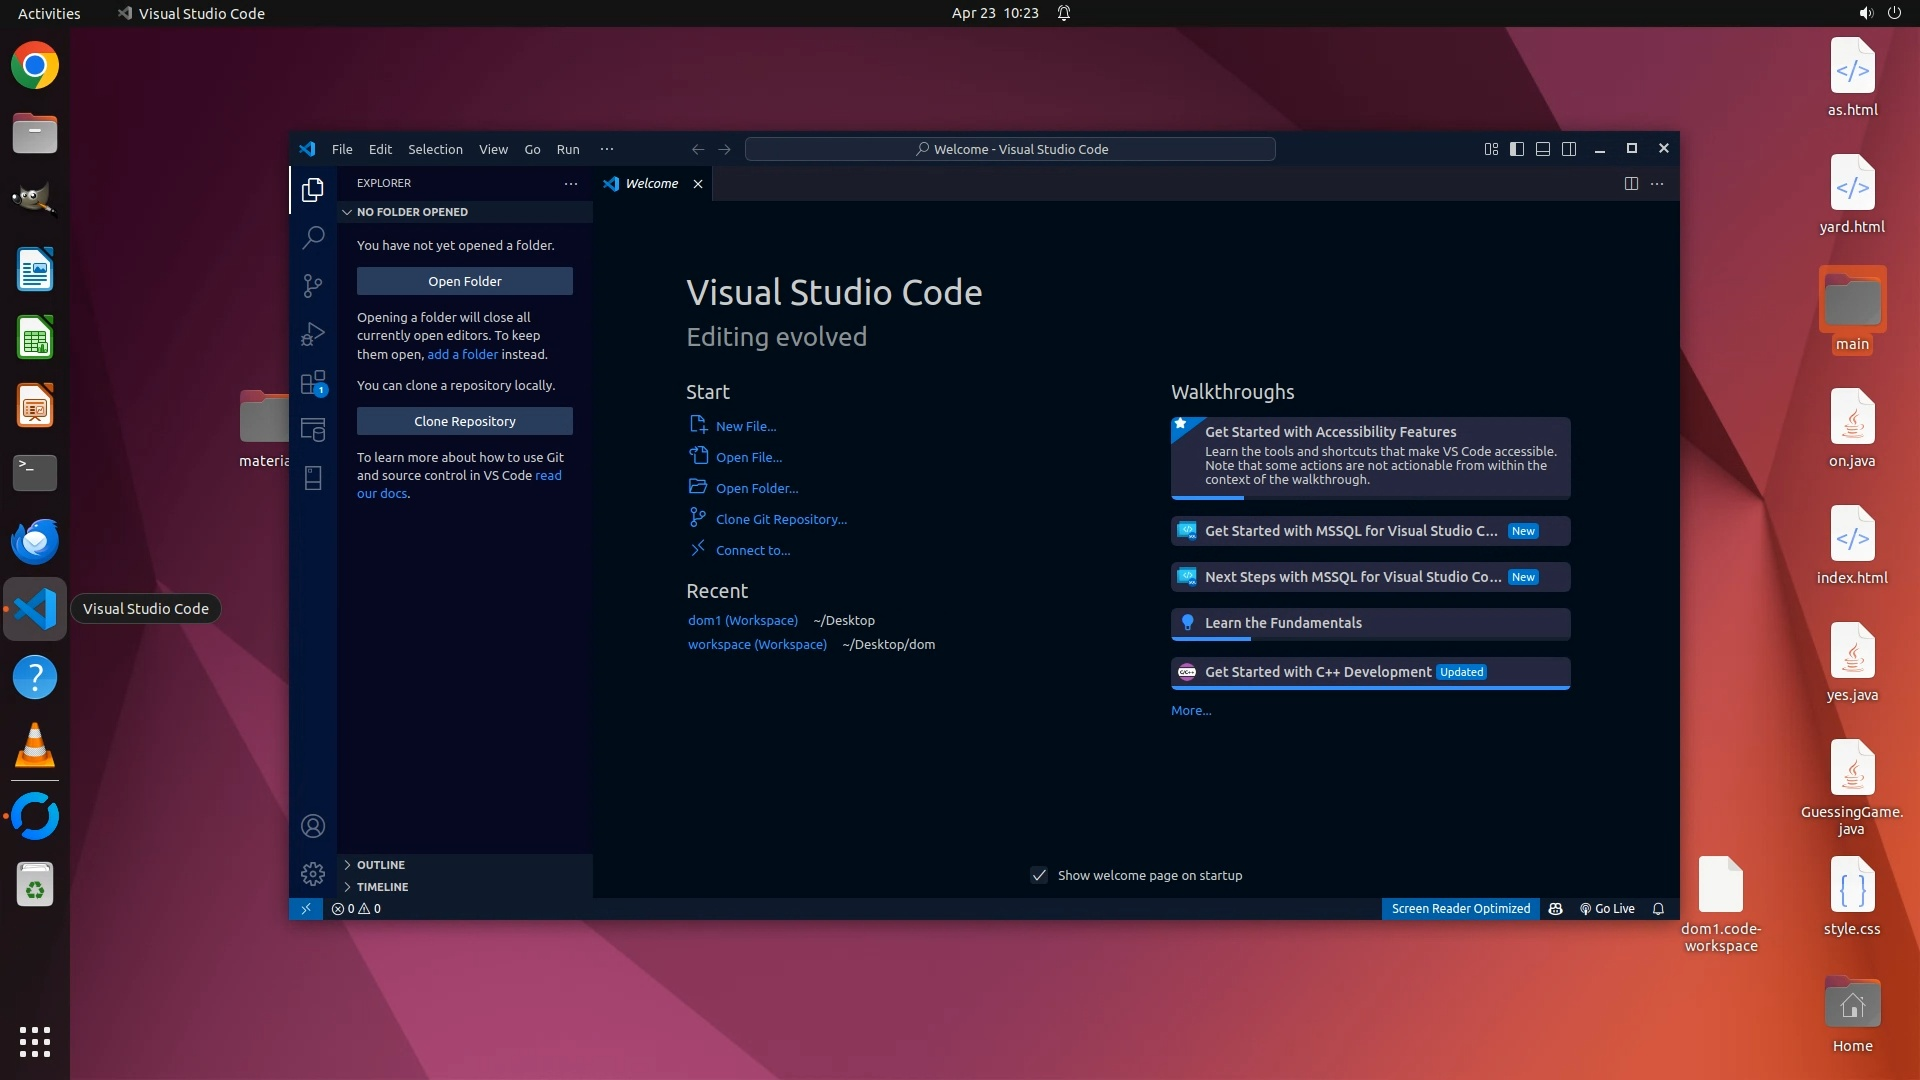The image size is (1920, 1080).
Task: Open the dom1 (Workspace) recent link
Action: click(x=742, y=621)
